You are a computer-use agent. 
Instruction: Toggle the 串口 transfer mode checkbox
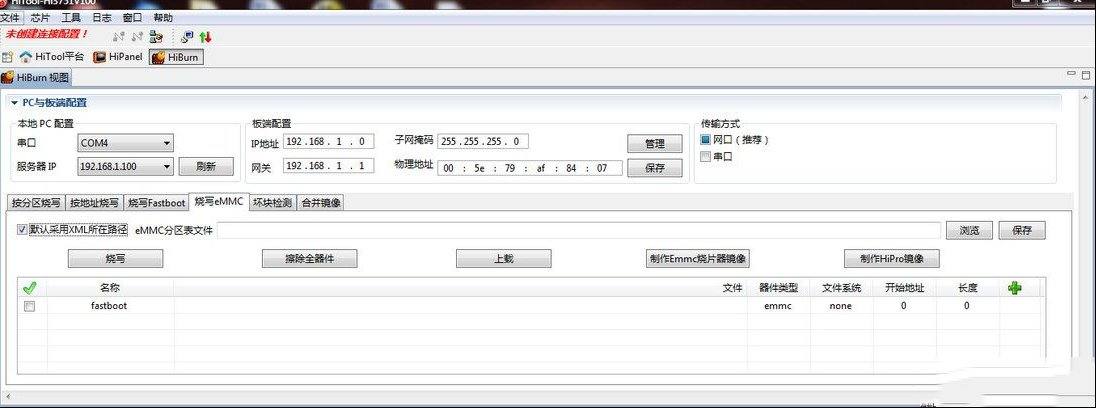(x=705, y=157)
